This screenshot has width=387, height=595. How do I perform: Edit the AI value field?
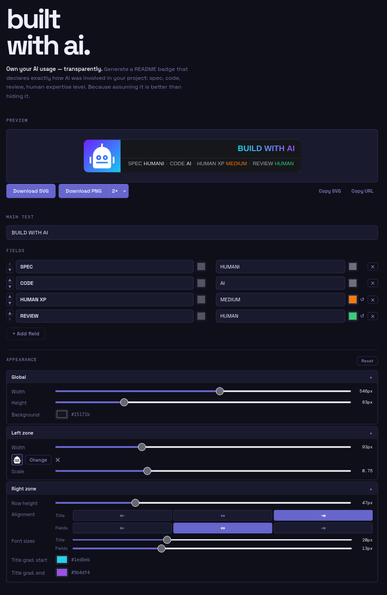coord(280,283)
